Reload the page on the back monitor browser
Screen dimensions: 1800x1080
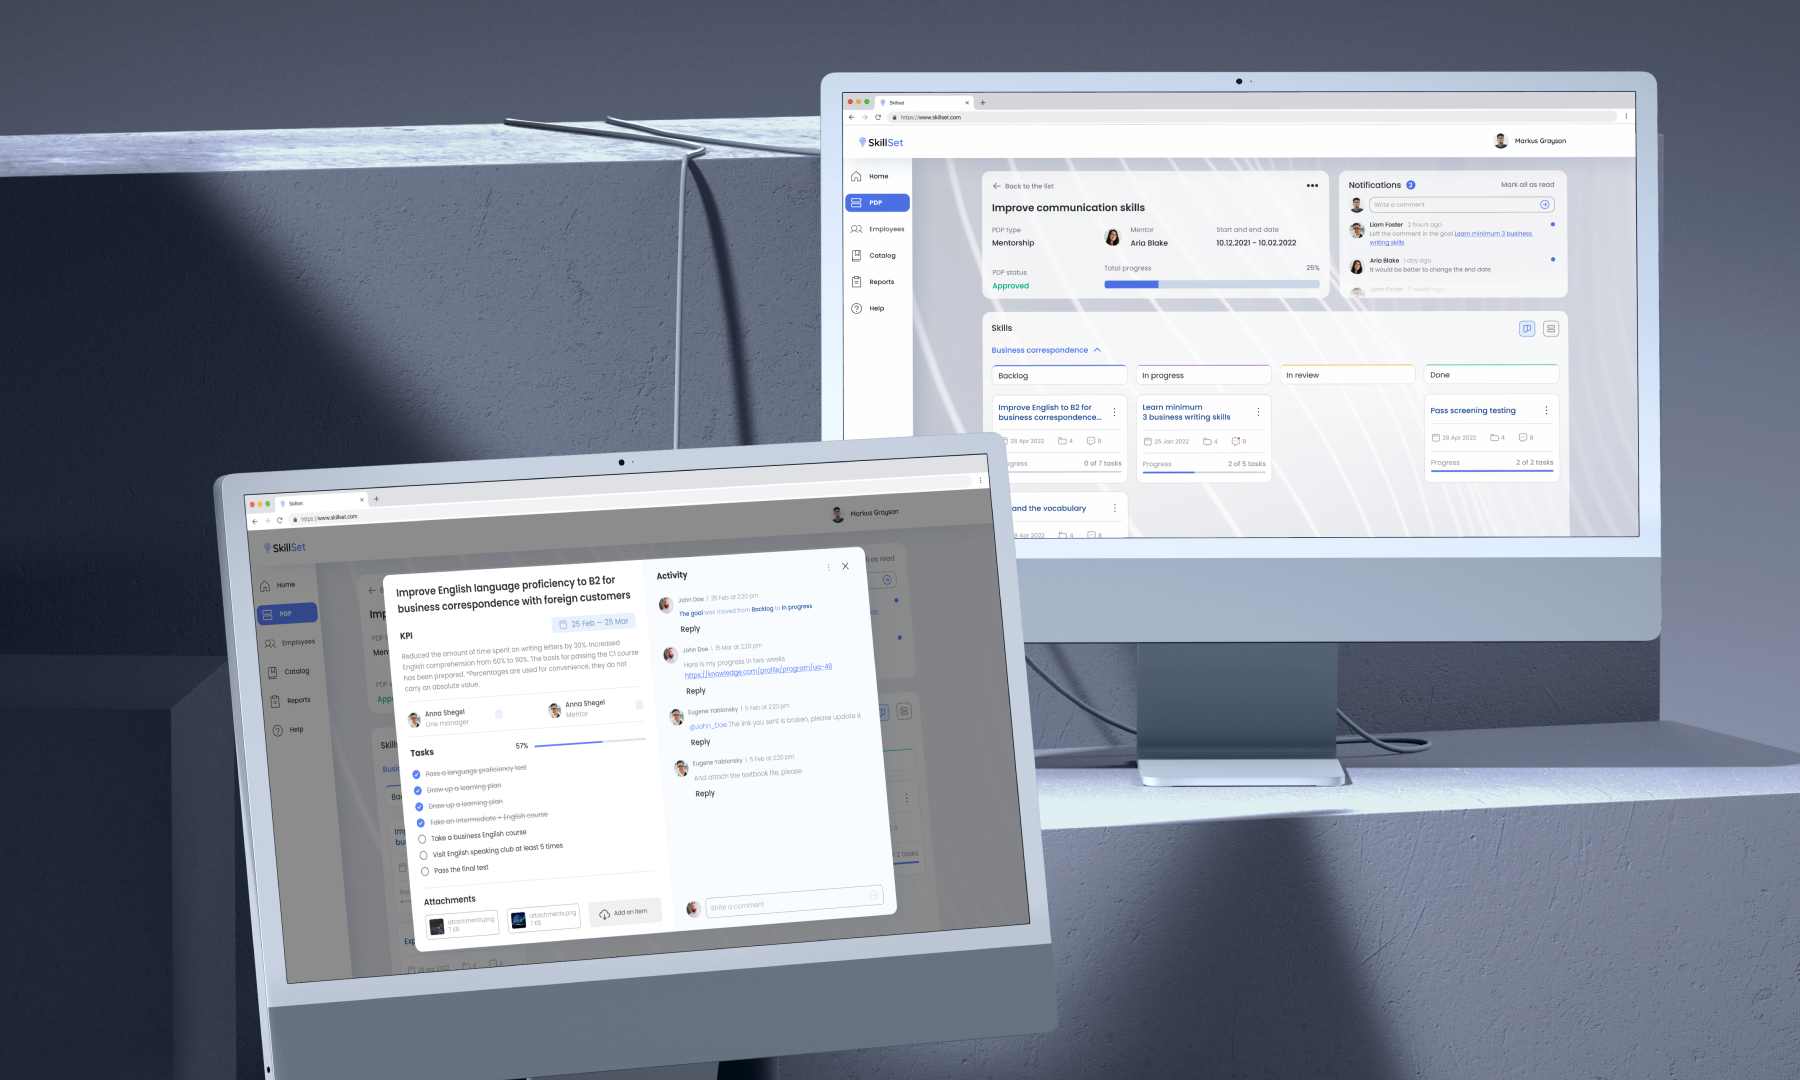pos(878,117)
